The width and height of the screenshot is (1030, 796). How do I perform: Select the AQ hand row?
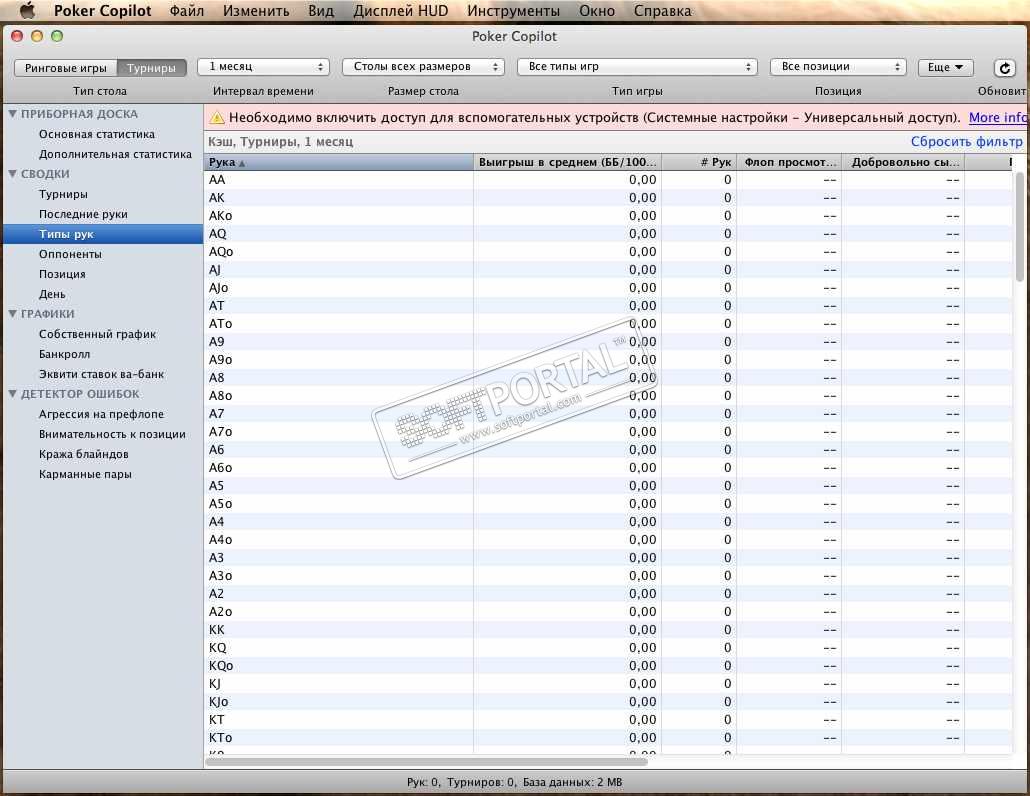pyautogui.click(x=608, y=234)
